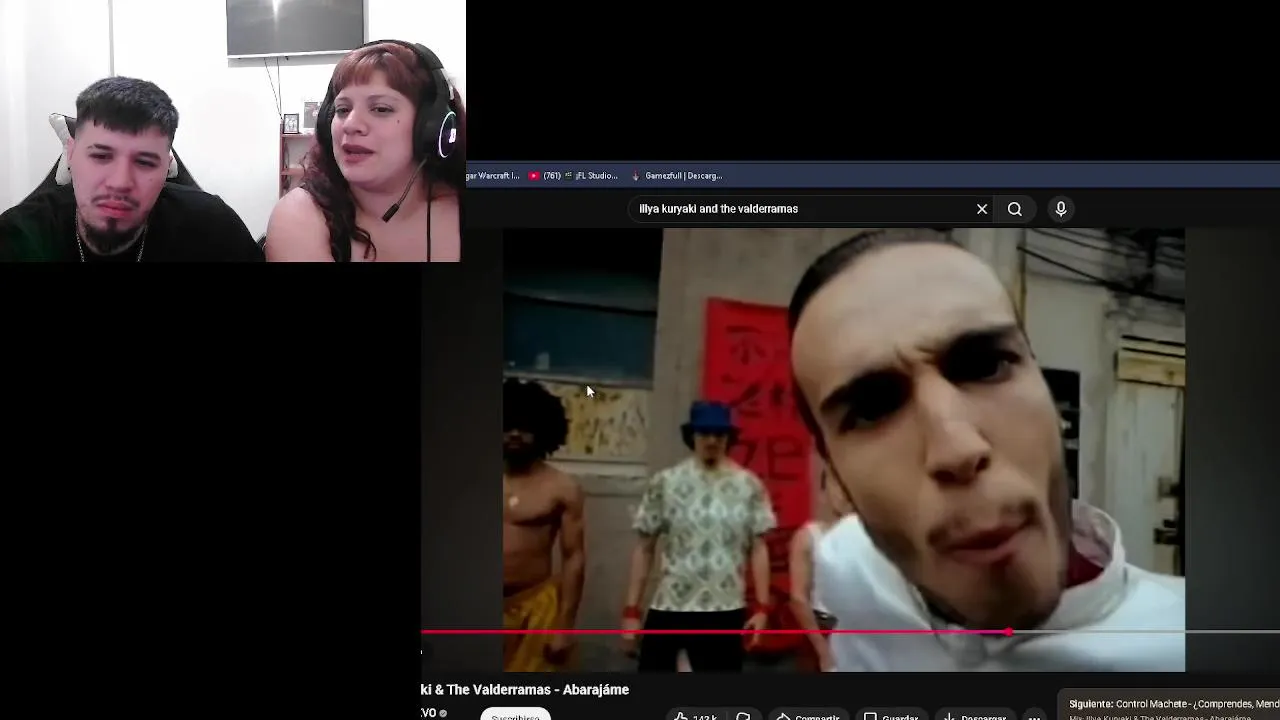
Task: Click the magnifier search button
Action: click(x=1015, y=209)
